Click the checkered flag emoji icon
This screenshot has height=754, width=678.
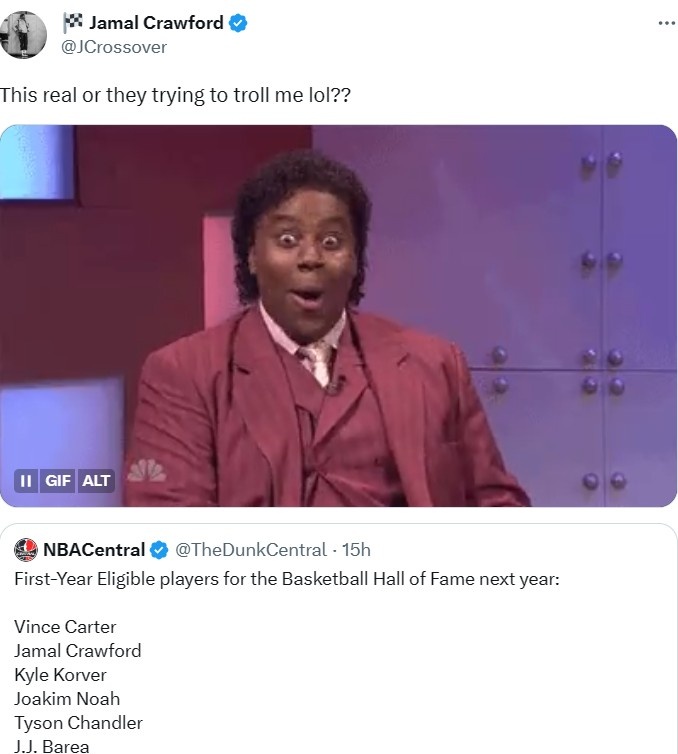(x=73, y=23)
